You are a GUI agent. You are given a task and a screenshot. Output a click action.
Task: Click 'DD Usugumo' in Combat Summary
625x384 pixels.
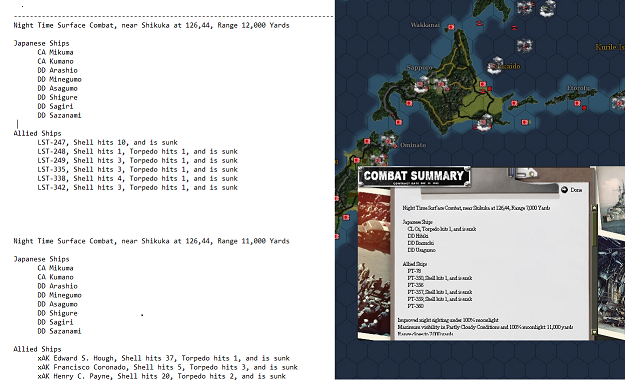(421, 250)
